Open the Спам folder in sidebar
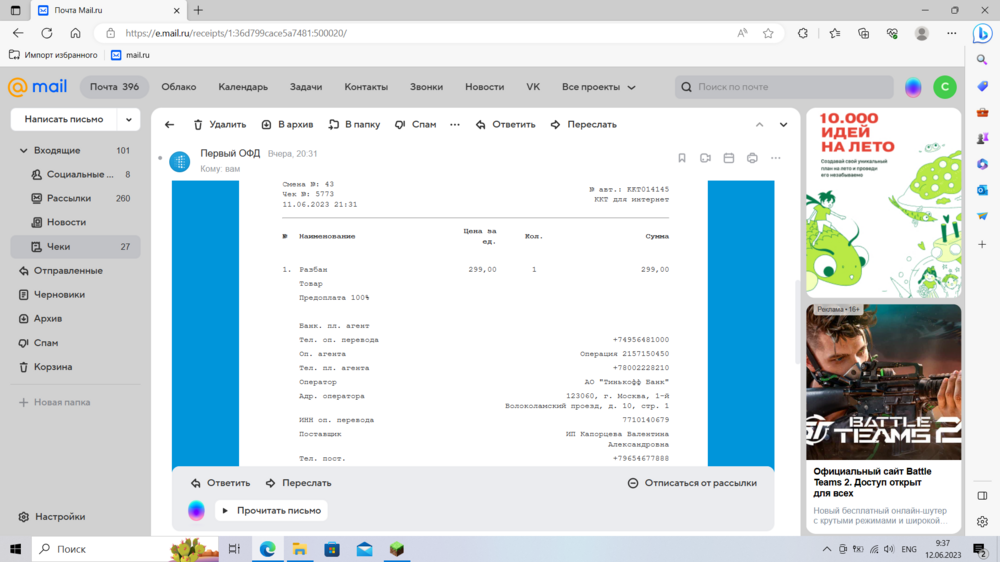Image resolution: width=1000 pixels, height=562 pixels. click(75, 343)
